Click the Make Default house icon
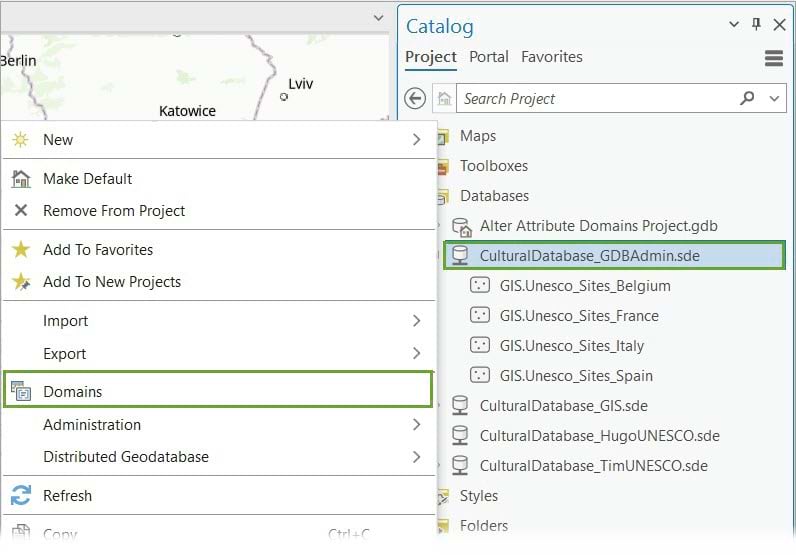 tap(21, 179)
